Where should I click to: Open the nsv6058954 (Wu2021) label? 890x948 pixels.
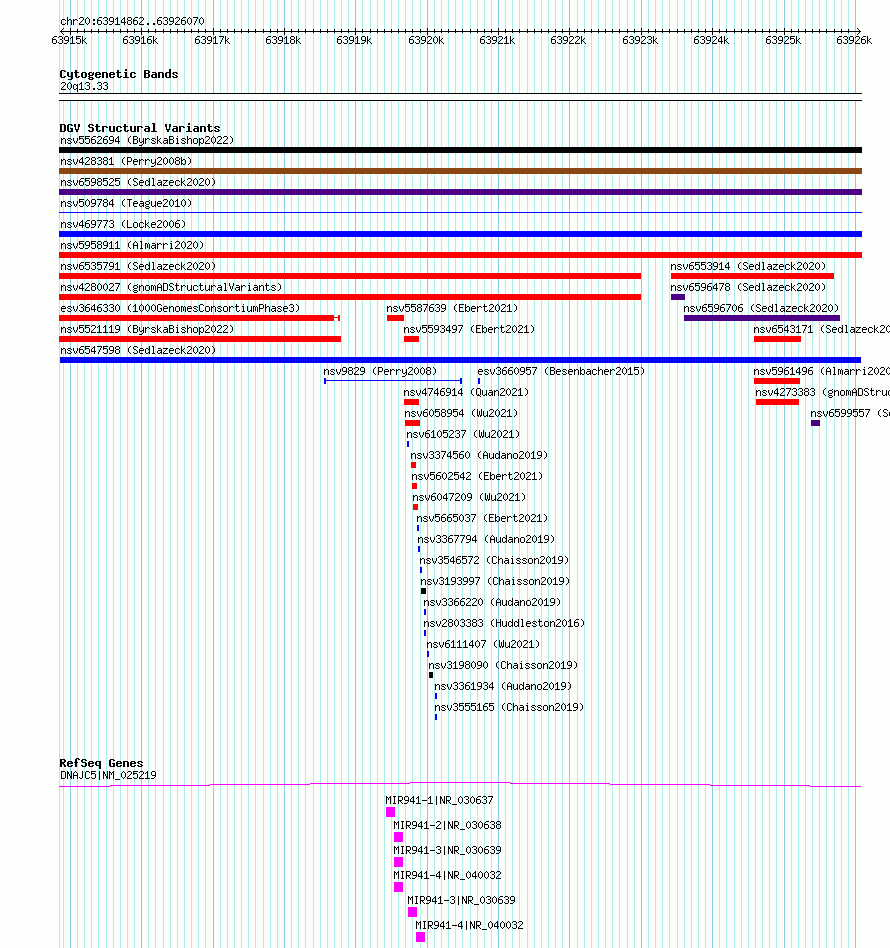461,413
